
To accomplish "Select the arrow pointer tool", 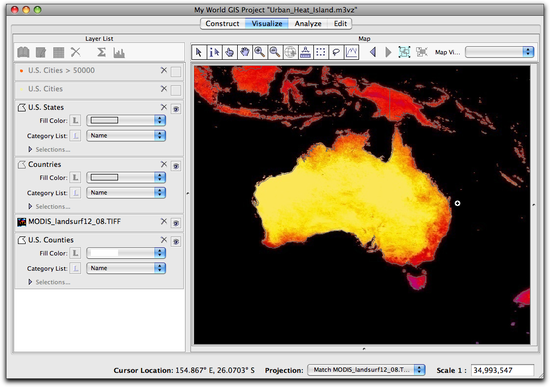I will pos(199,52).
